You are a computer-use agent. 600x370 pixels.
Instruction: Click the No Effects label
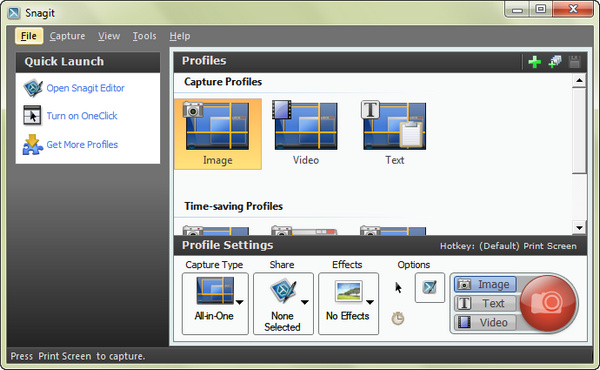pos(347,316)
